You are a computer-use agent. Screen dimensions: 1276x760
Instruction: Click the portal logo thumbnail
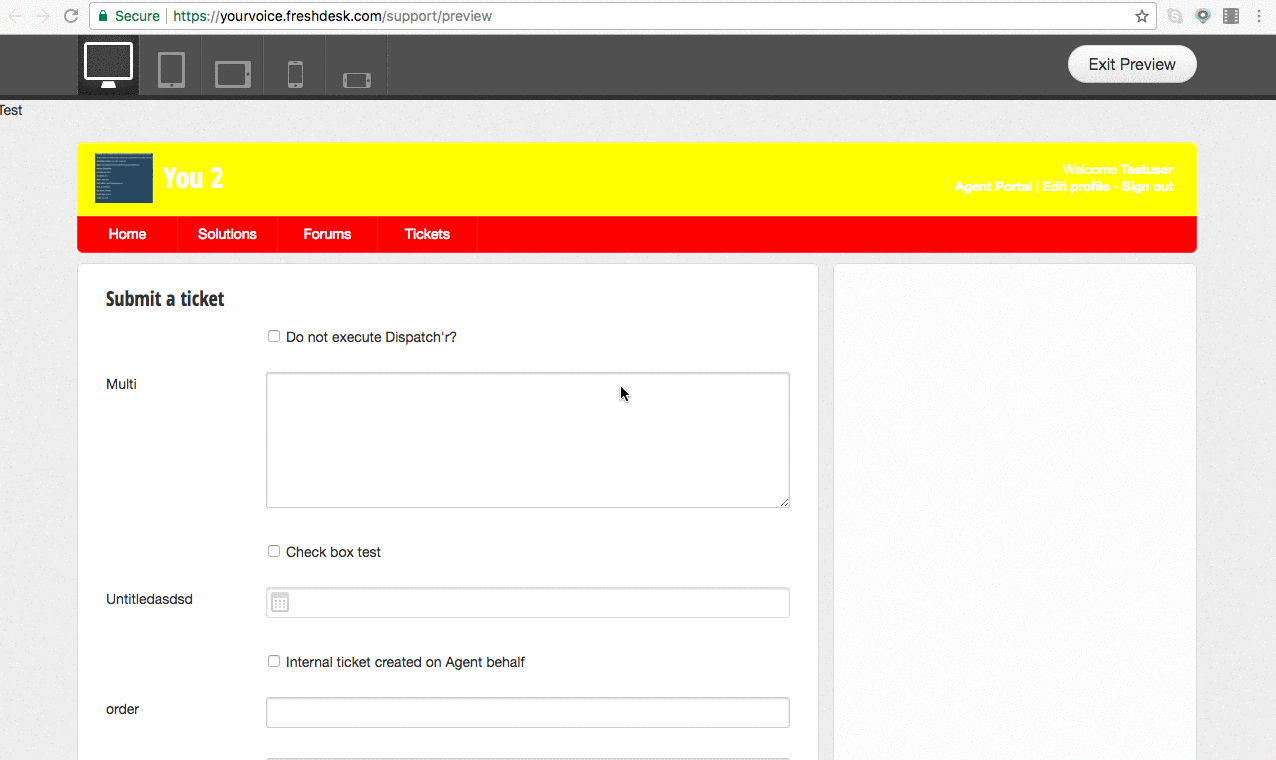pyautogui.click(x=124, y=178)
